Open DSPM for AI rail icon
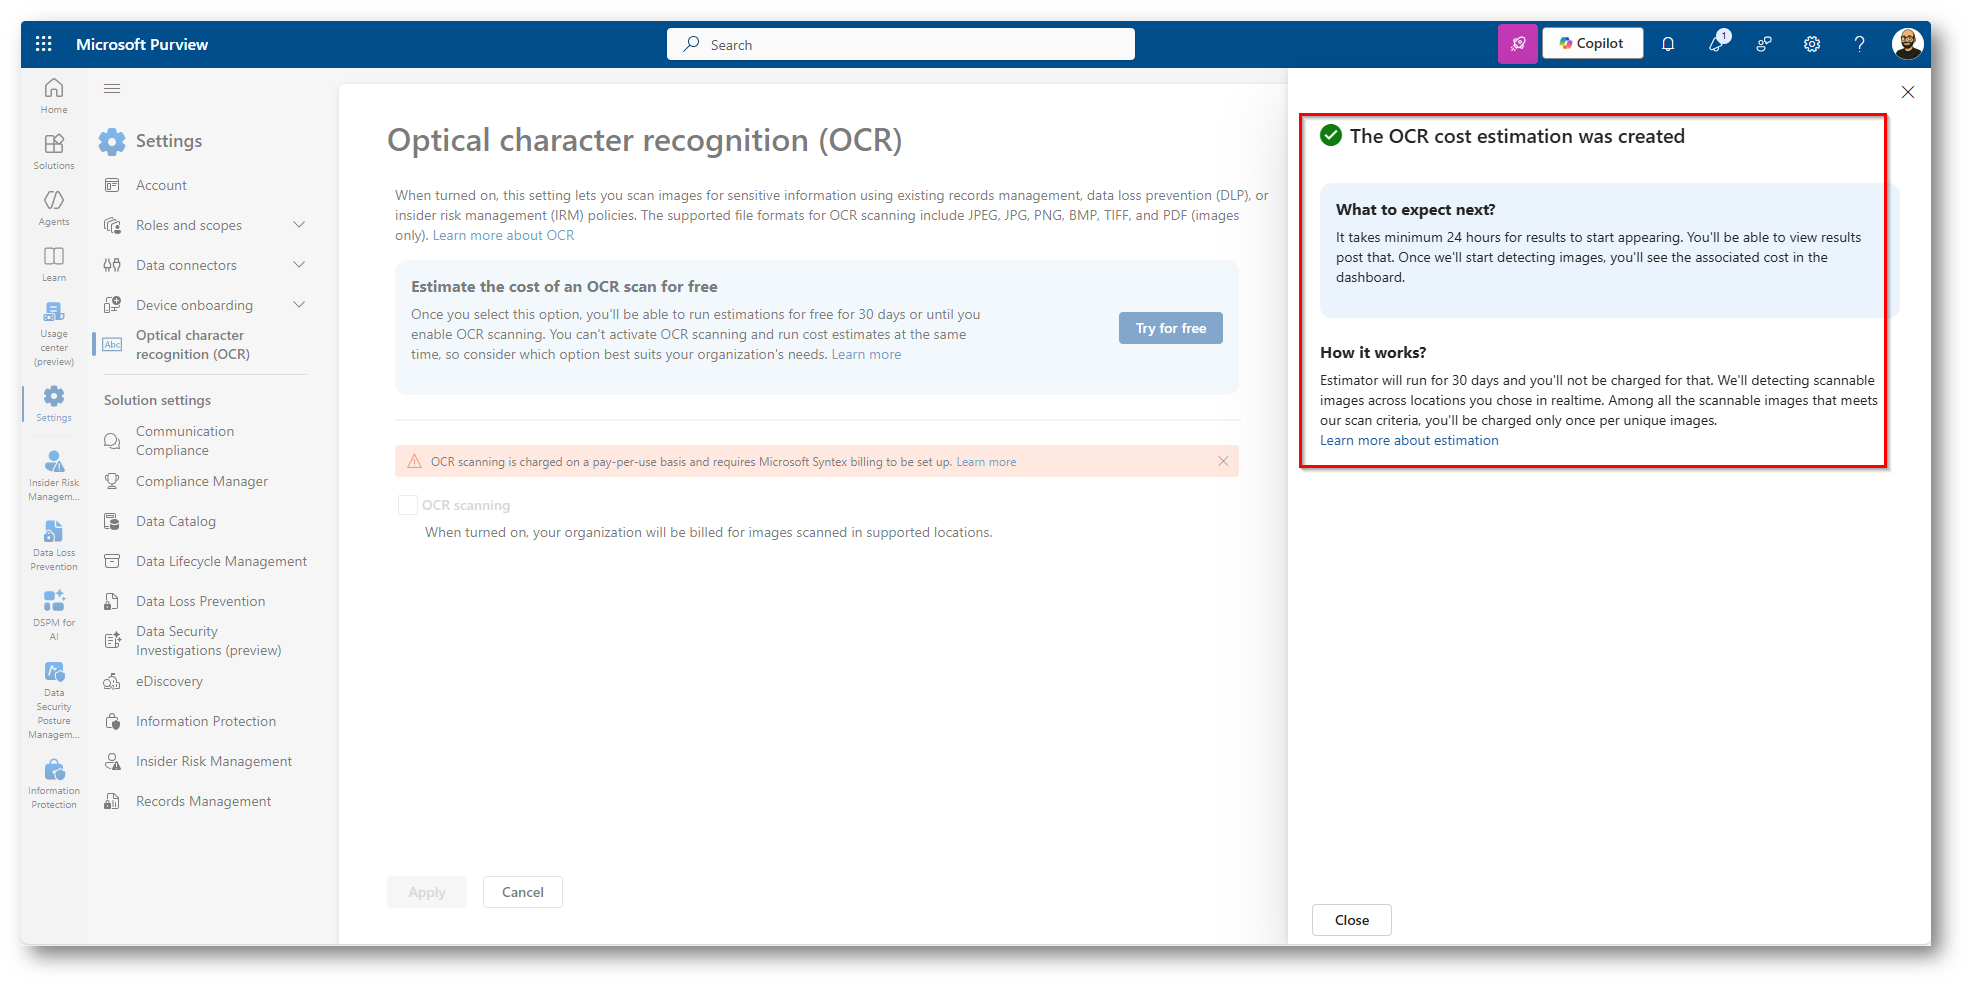The width and height of the screenshot is (1973, 988). click(x=54, y=615)
